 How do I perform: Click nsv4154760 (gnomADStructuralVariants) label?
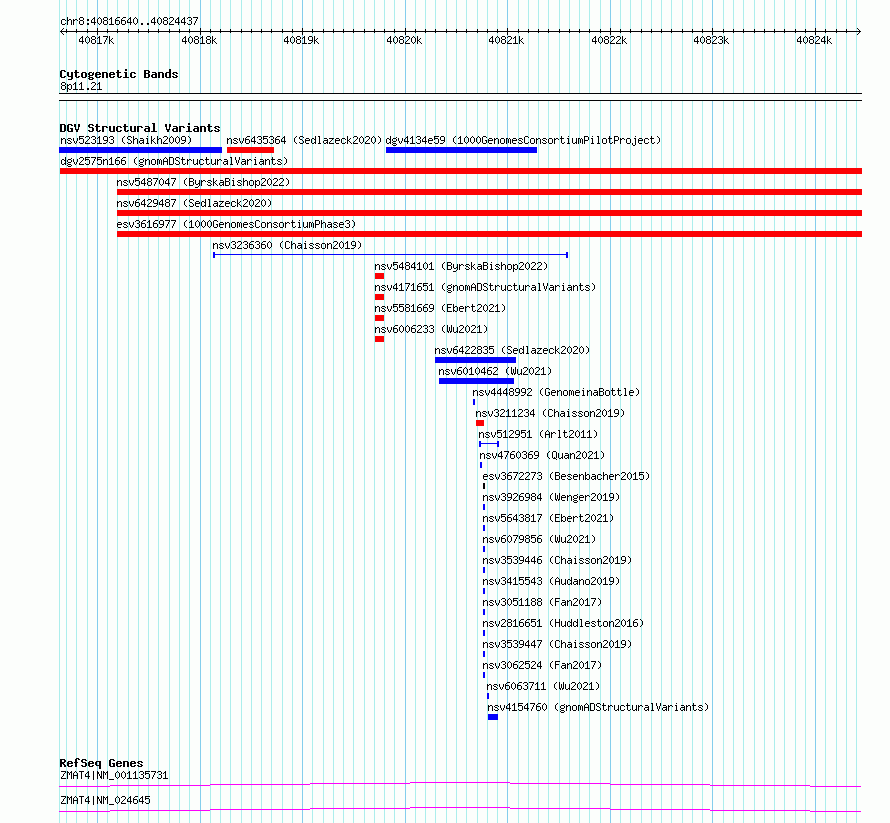[x=598, y=707]
